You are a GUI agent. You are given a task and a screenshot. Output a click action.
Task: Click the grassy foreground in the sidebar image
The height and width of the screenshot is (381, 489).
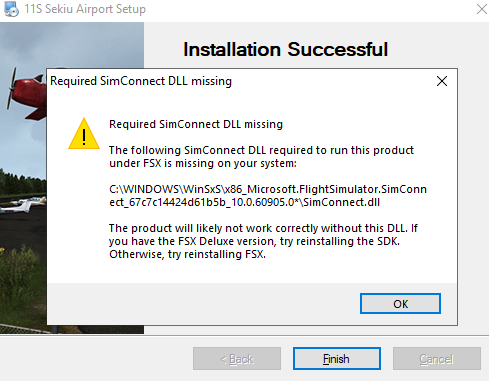22,283
